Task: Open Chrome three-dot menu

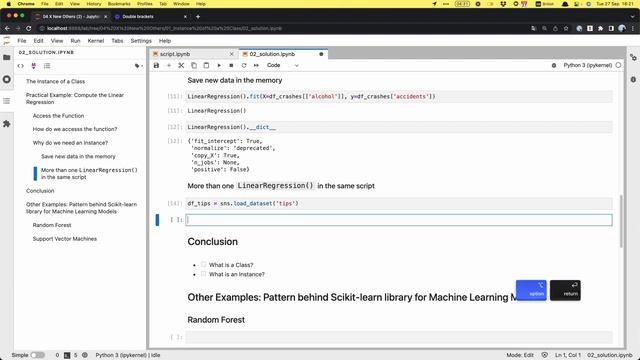Action: pos(633,28)
